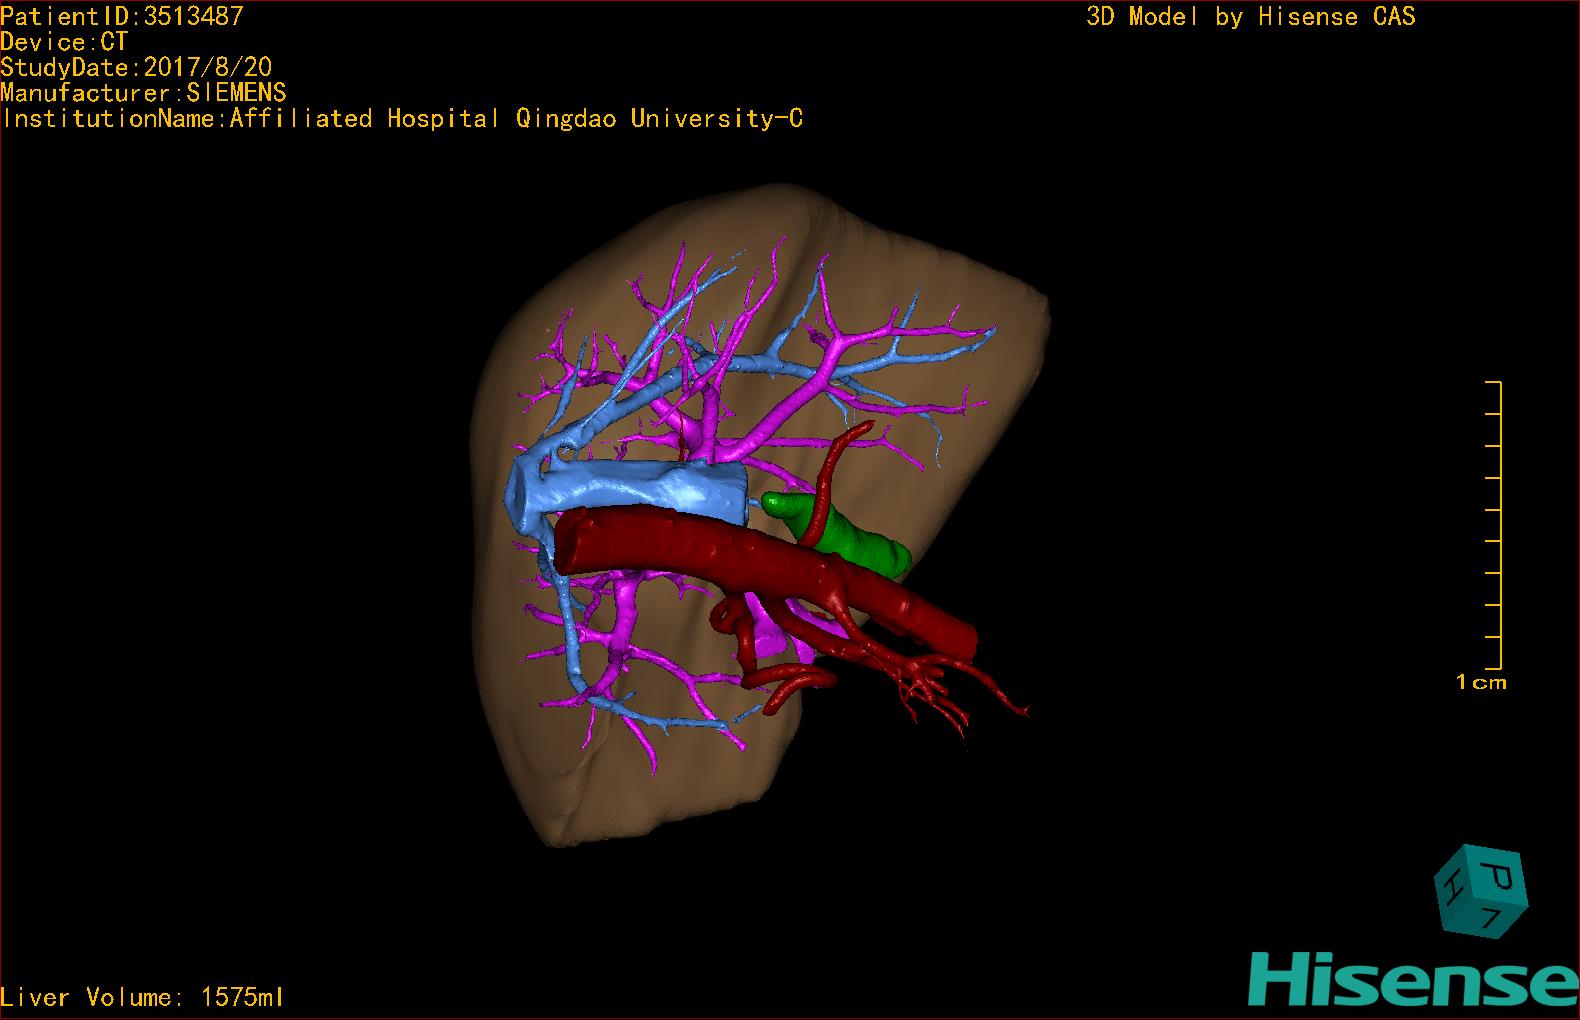
Task: Click the 'Manufacturer:SIEMENS' text
Action: [144, 93]
